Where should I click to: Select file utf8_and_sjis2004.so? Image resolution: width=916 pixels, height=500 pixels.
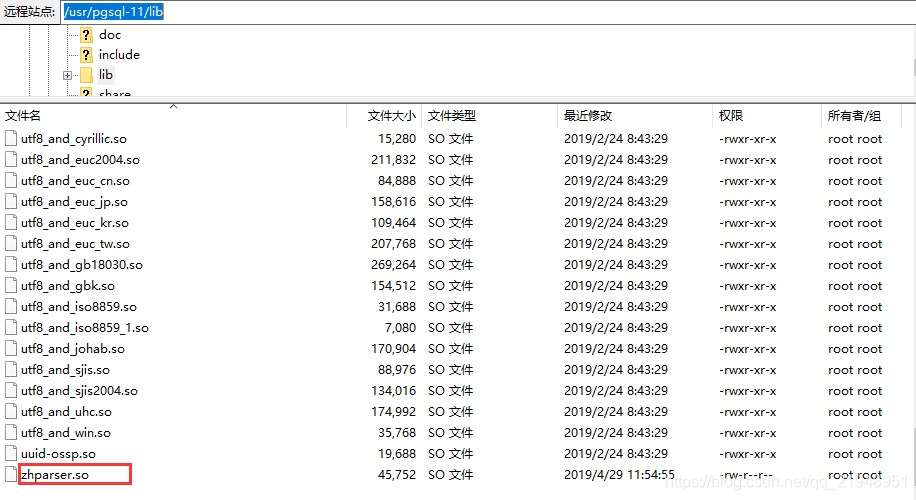tap(79, 391)
